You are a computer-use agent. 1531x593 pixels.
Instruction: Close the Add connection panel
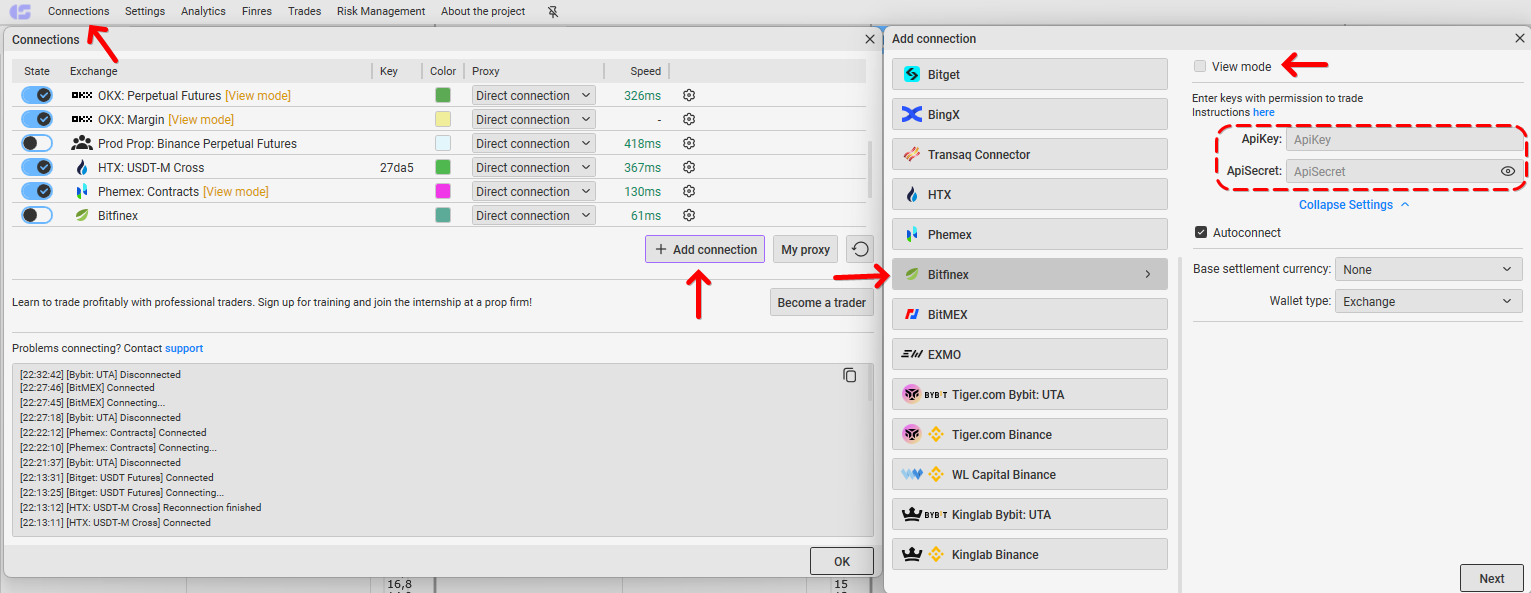click(1520, 38)
